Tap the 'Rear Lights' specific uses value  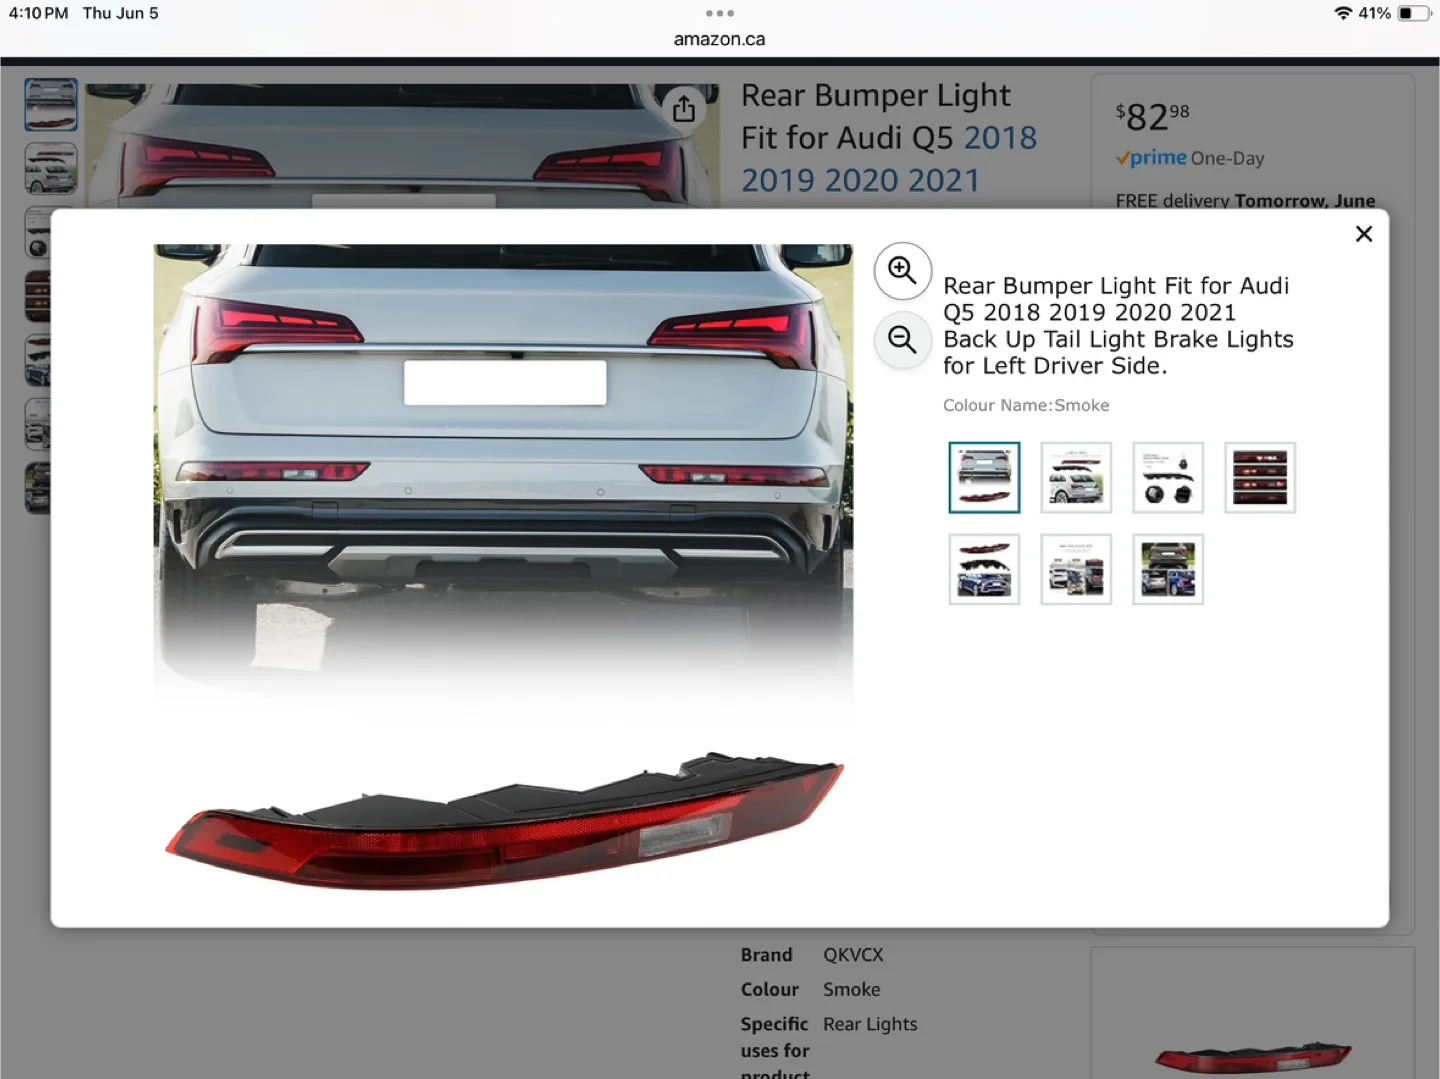(x=870, y=1024)
